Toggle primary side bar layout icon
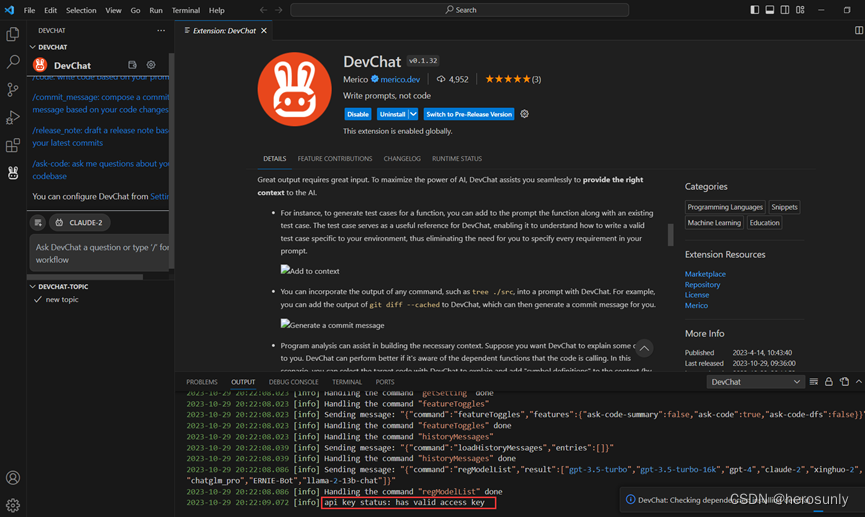Screen dimensions: 865x517 click(x=754, y=10)
